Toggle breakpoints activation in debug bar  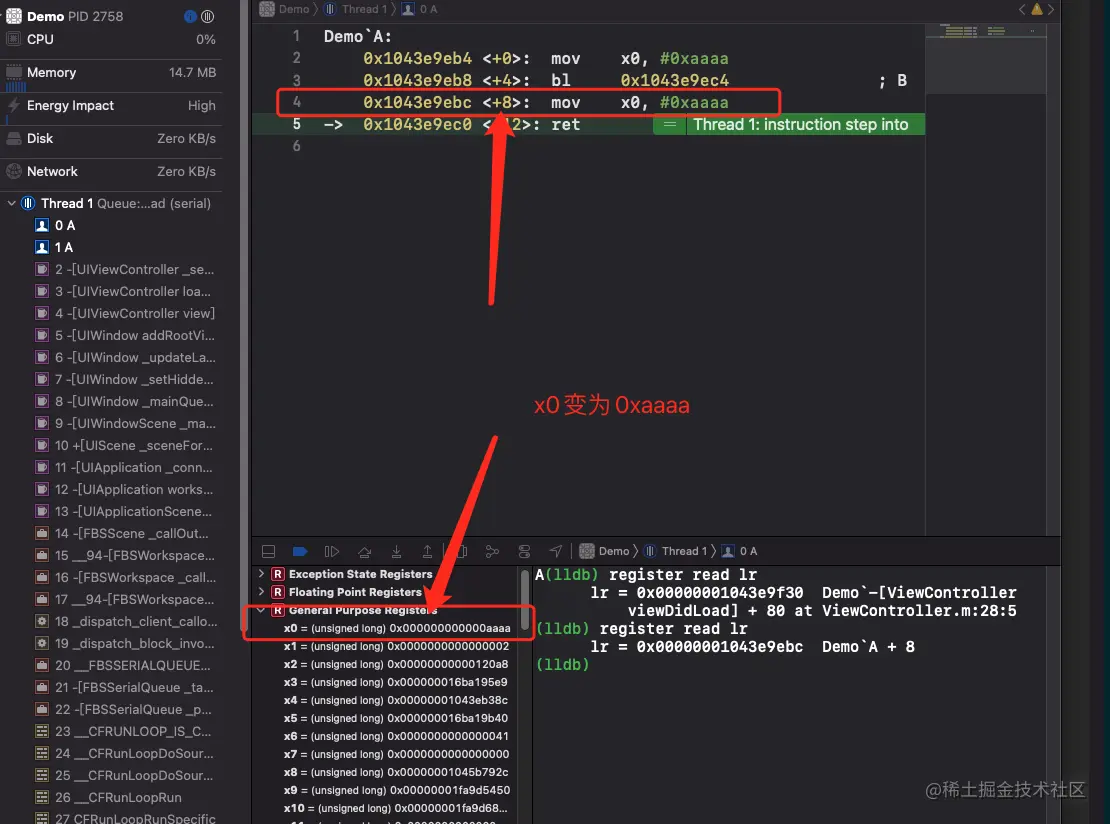(x=300, y=551)
